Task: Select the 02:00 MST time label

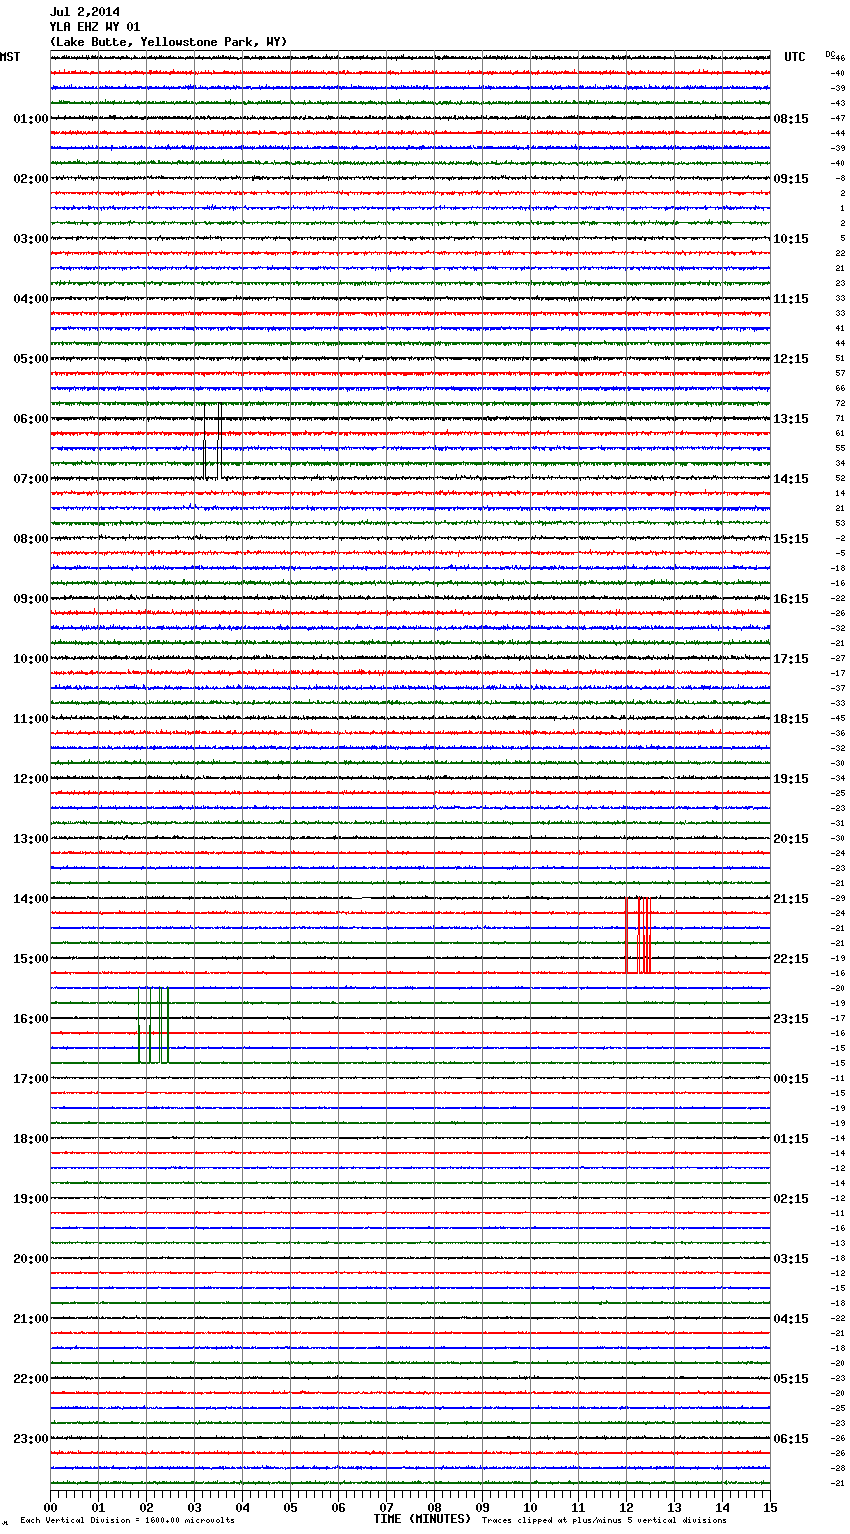Action: [31, 179]
